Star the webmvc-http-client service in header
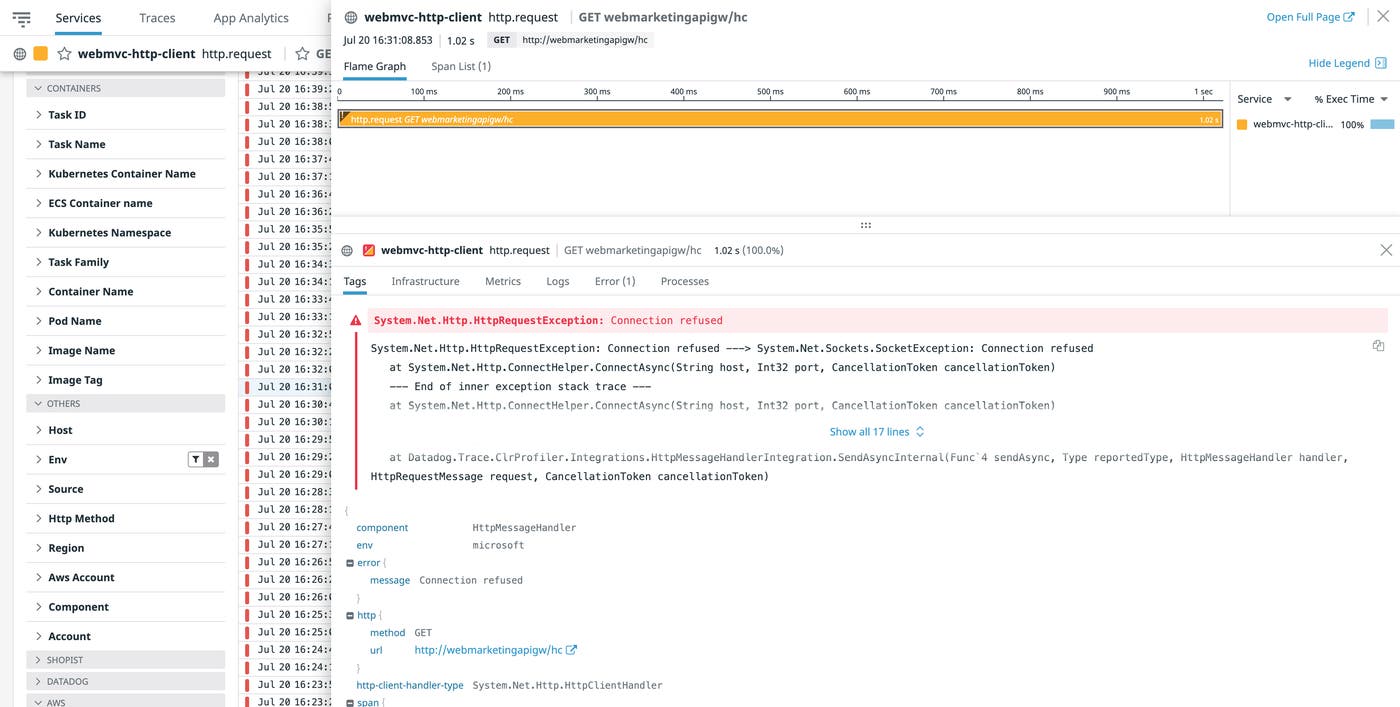The width and height of the screenshot is (1400, 707). [x=64, y=54]
